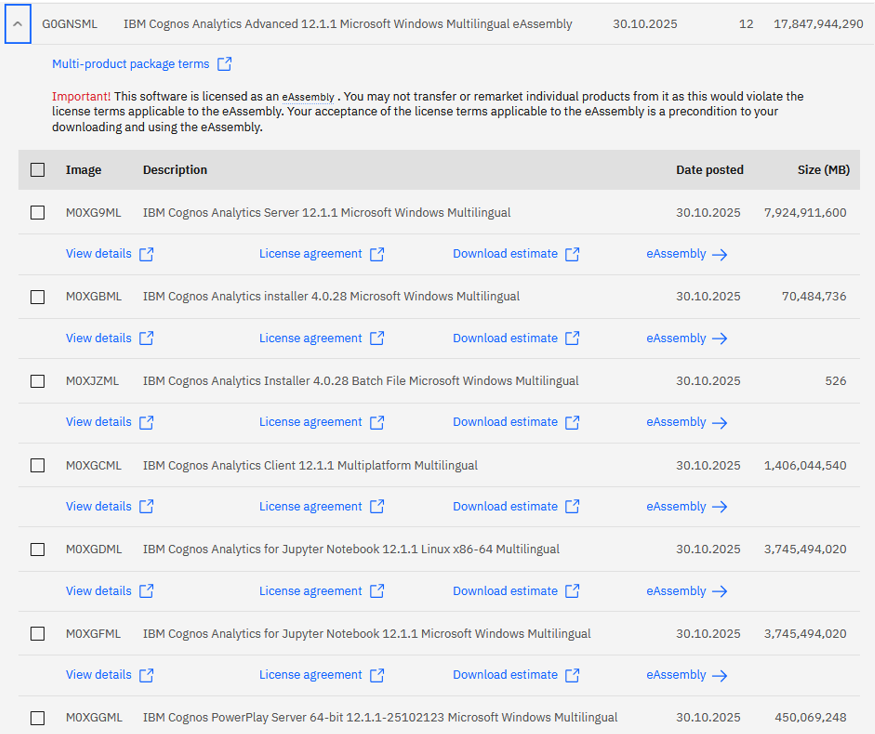The image size is (875, 734).
Task: Tick the M0XJZML Batch File checkbox
Action: click(38, 381)
